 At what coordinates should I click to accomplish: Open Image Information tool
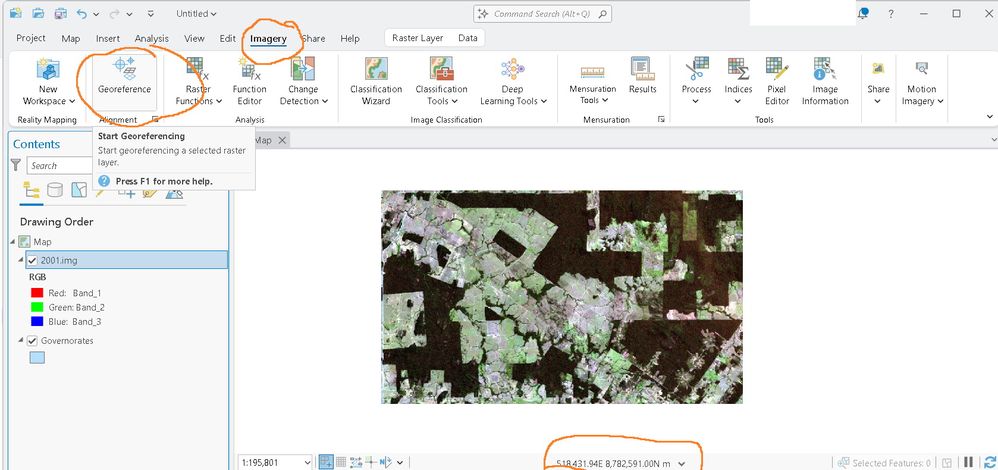pyautogui.click(x=825, y=82)
